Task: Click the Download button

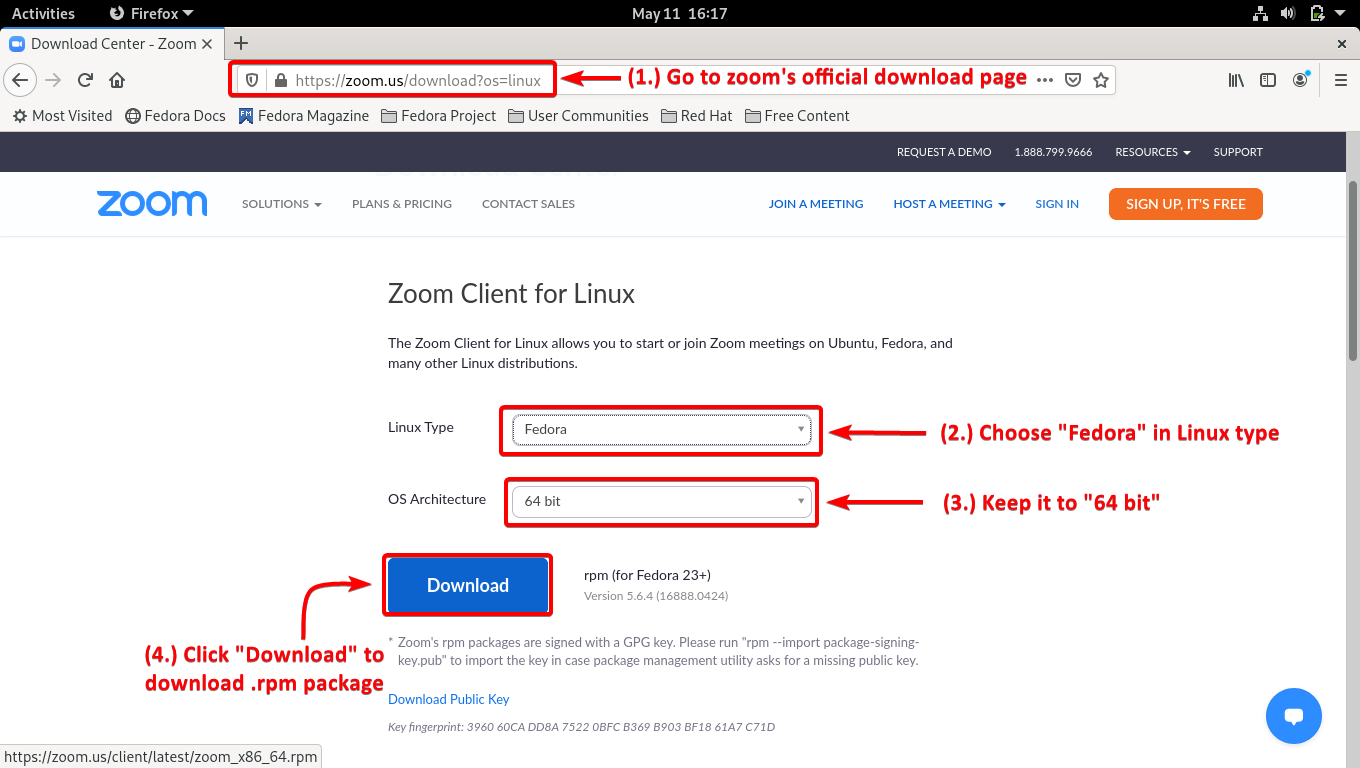Action: click(467, 585)
